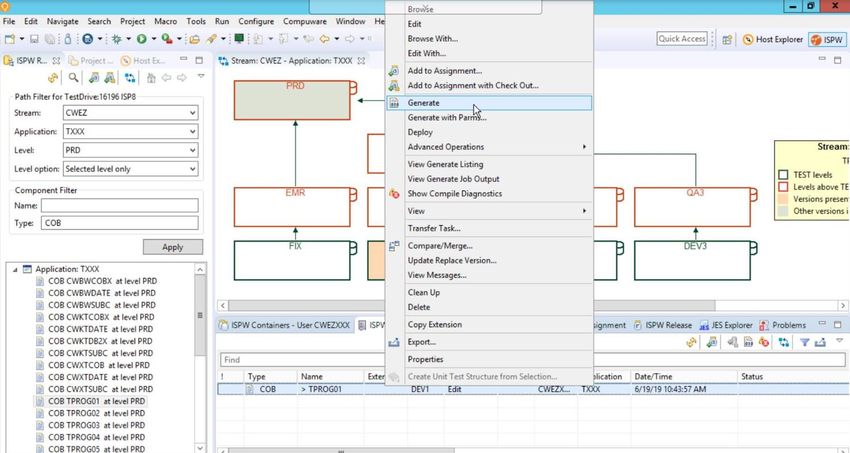The width and height of the screenshot is (850, 453).
Task: Click the magnifier search icon in ISPW Repository
Action: coord(73,78)
